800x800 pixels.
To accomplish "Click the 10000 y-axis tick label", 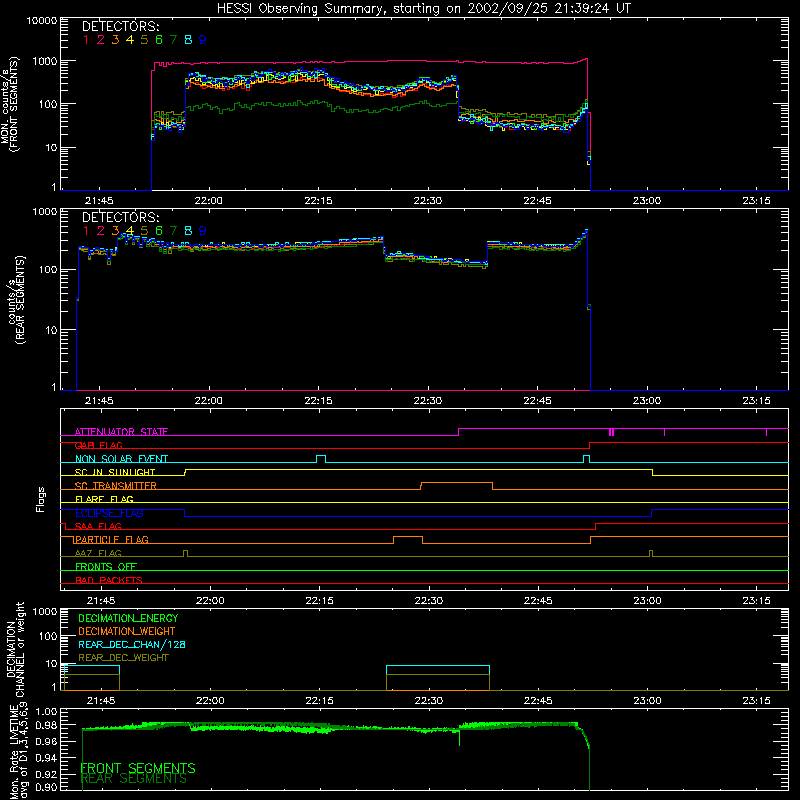I will point(42,20).
